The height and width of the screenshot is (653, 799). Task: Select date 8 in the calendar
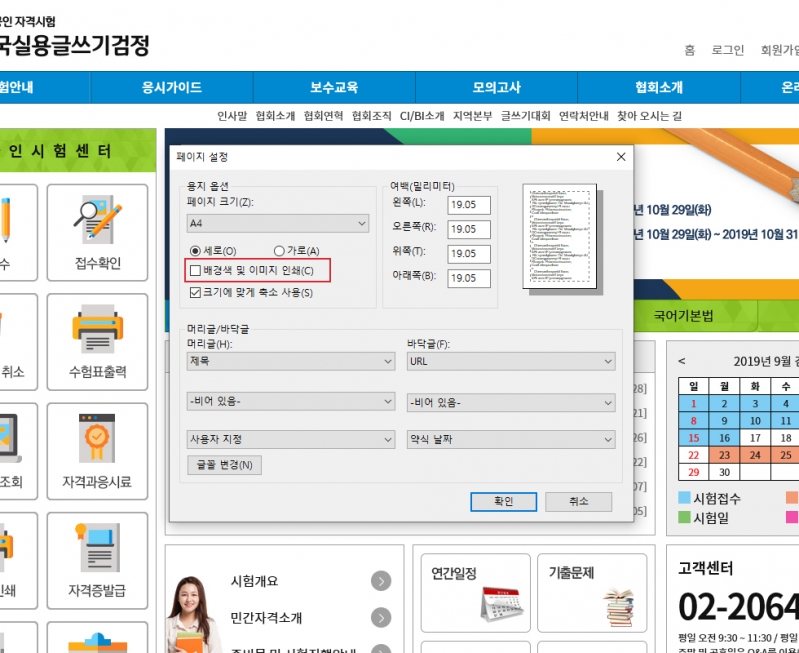[694, 421]
